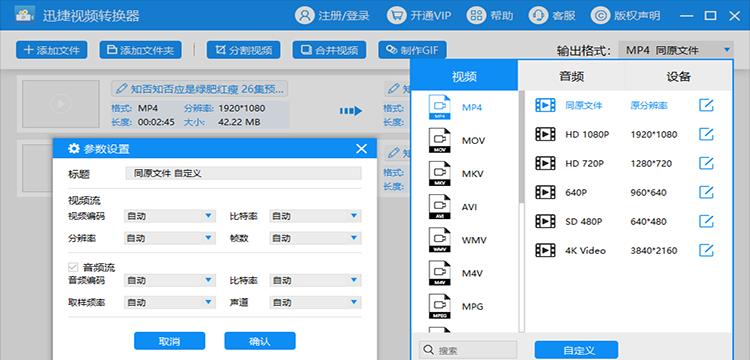Select the MP4 format file icon
Screen dimensions: 750x360
point(439,107)
